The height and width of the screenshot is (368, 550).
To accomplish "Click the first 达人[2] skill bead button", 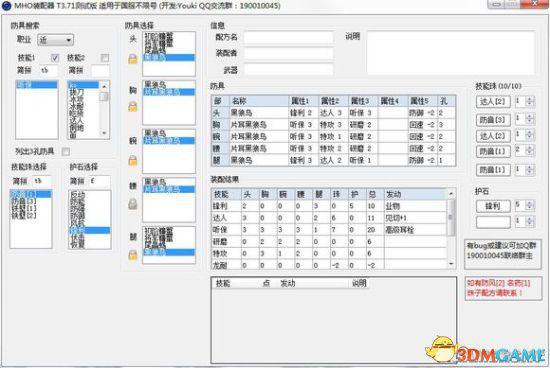I will tap(493, 102).
